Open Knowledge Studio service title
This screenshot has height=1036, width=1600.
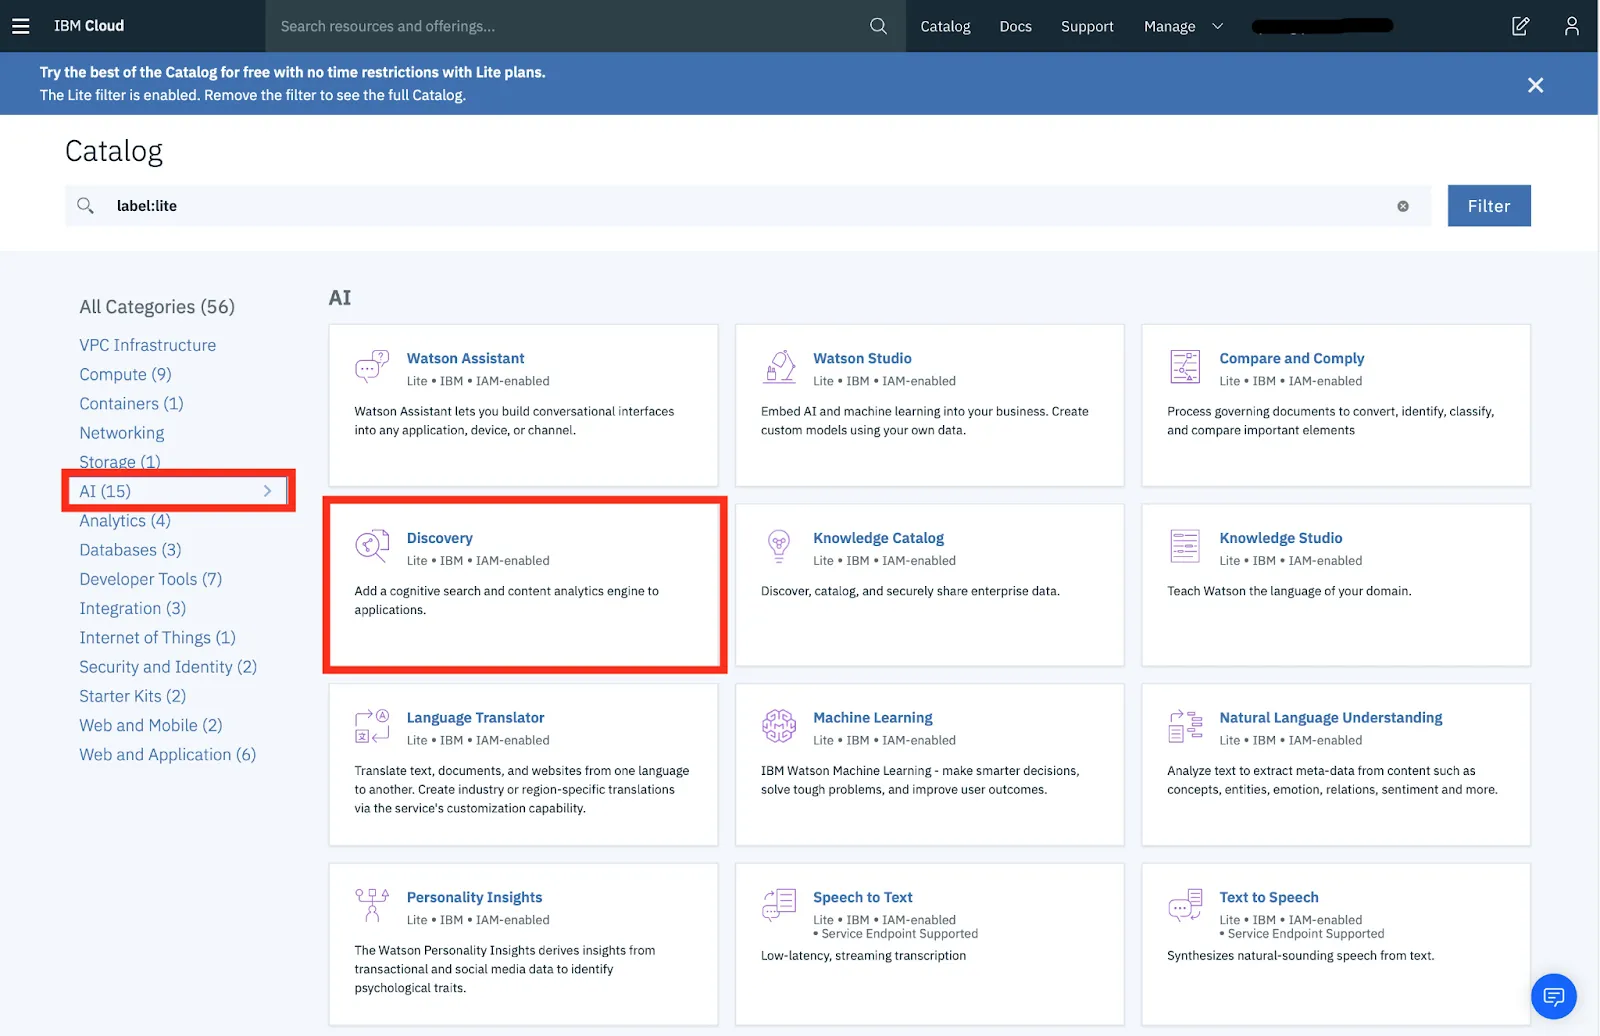point(1280,538)
